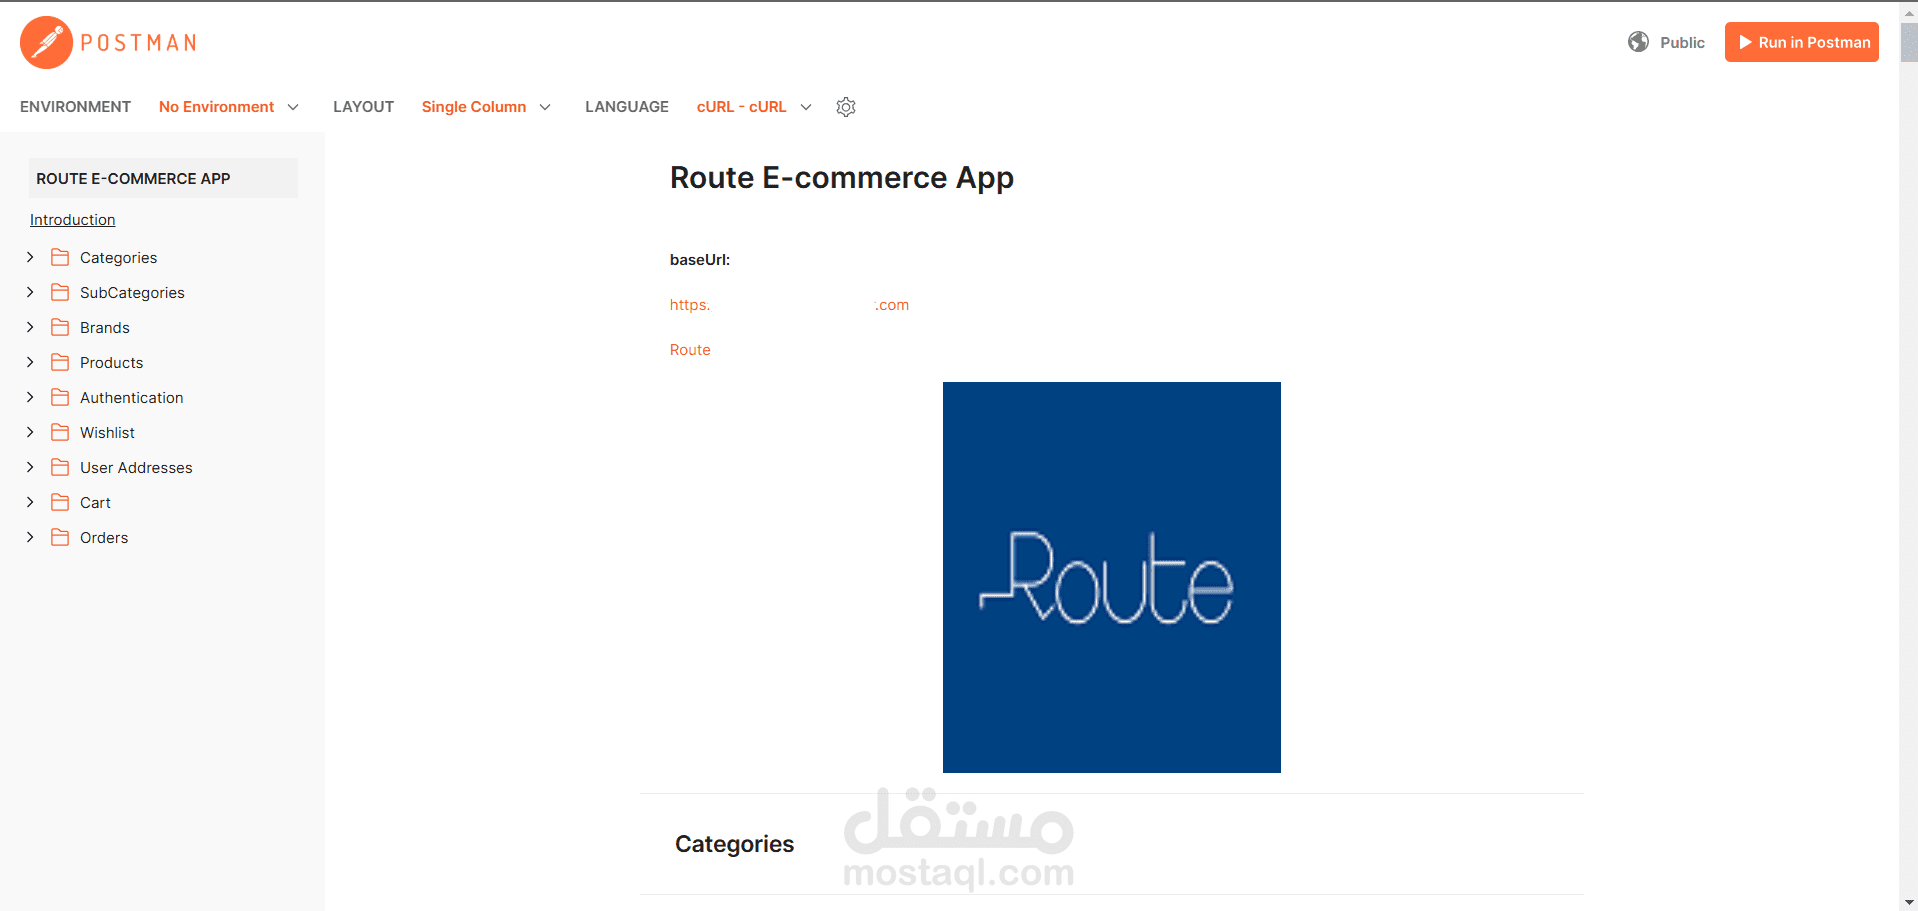Click the Brands folder icon
Image resolution: width=1918 pixels, height=911 pixels.
[60, 327]
